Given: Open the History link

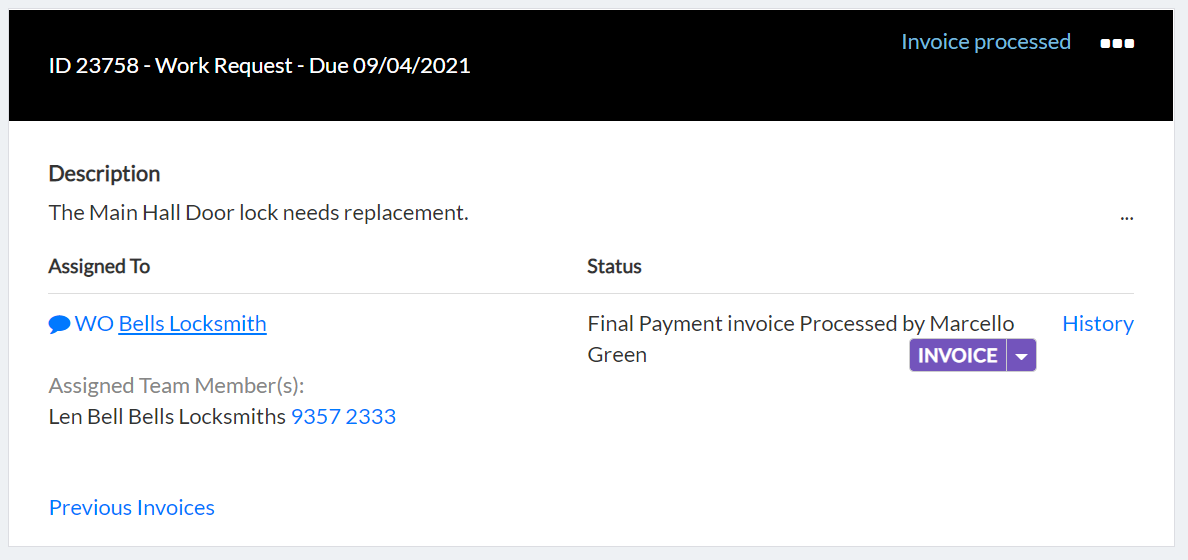Looking at the screenshot, I should tap(1098, 324).
